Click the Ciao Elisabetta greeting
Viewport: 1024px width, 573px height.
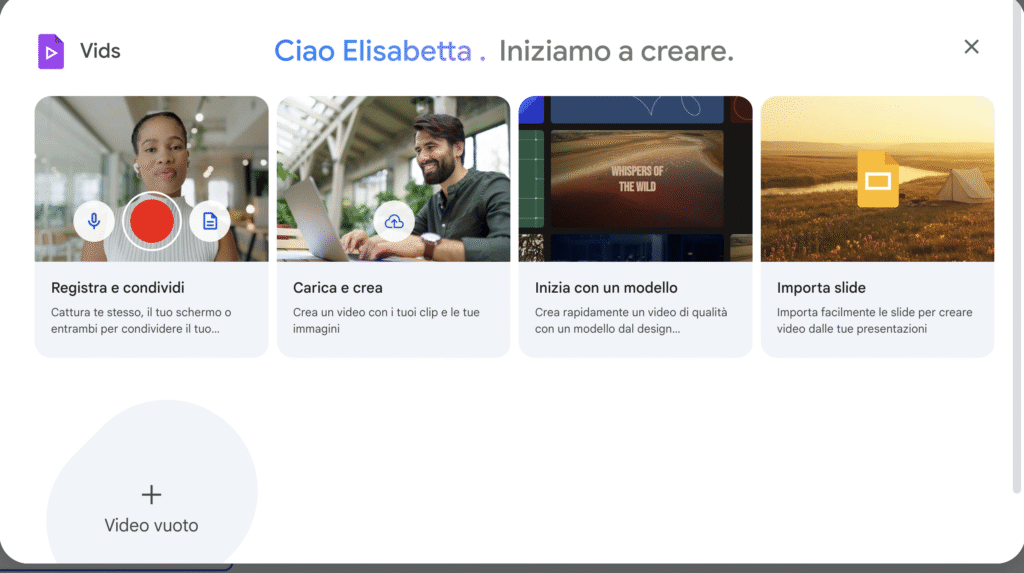(x=379, y=51)
